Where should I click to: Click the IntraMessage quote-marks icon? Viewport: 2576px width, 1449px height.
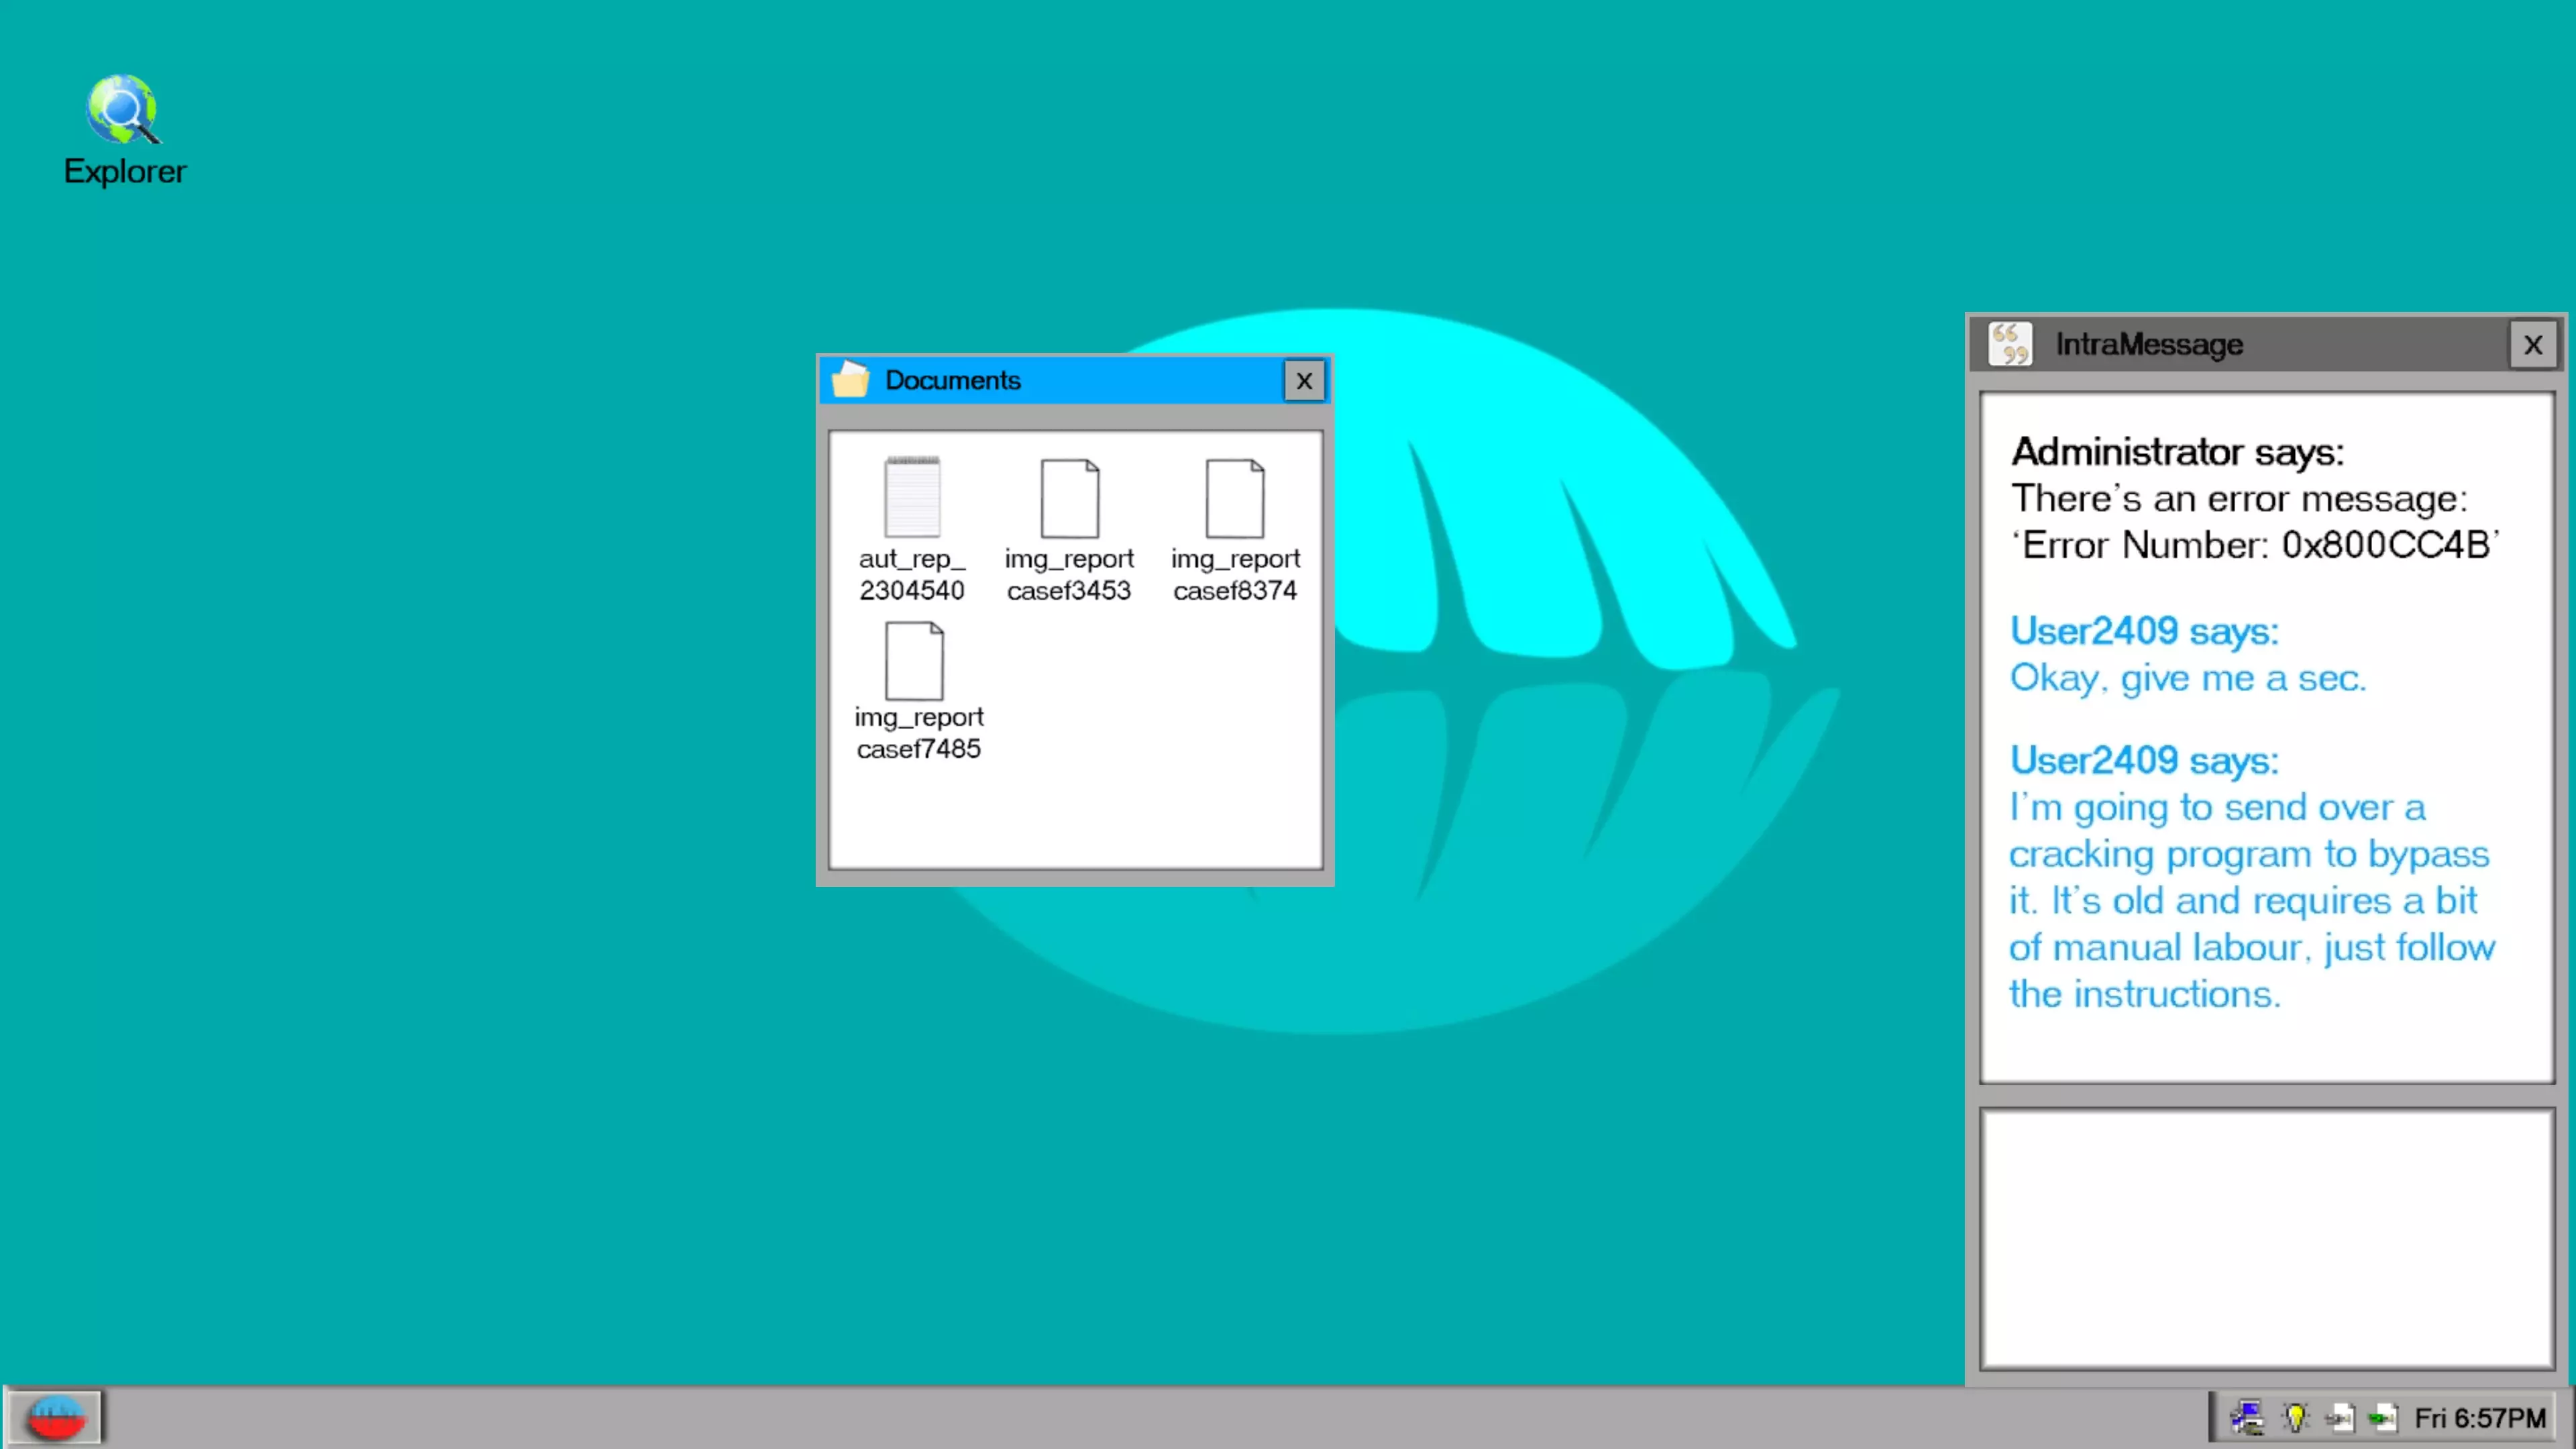2009,344
